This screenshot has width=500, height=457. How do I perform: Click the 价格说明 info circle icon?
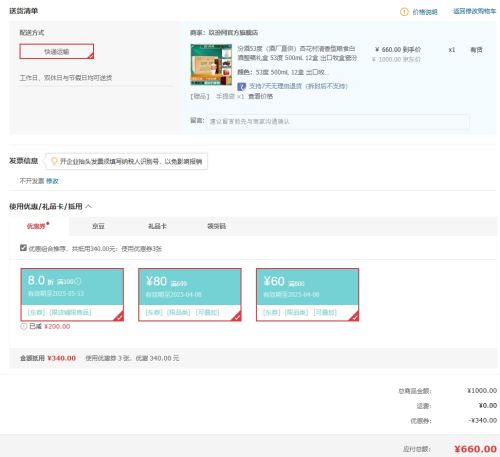[x=404, y=12]
